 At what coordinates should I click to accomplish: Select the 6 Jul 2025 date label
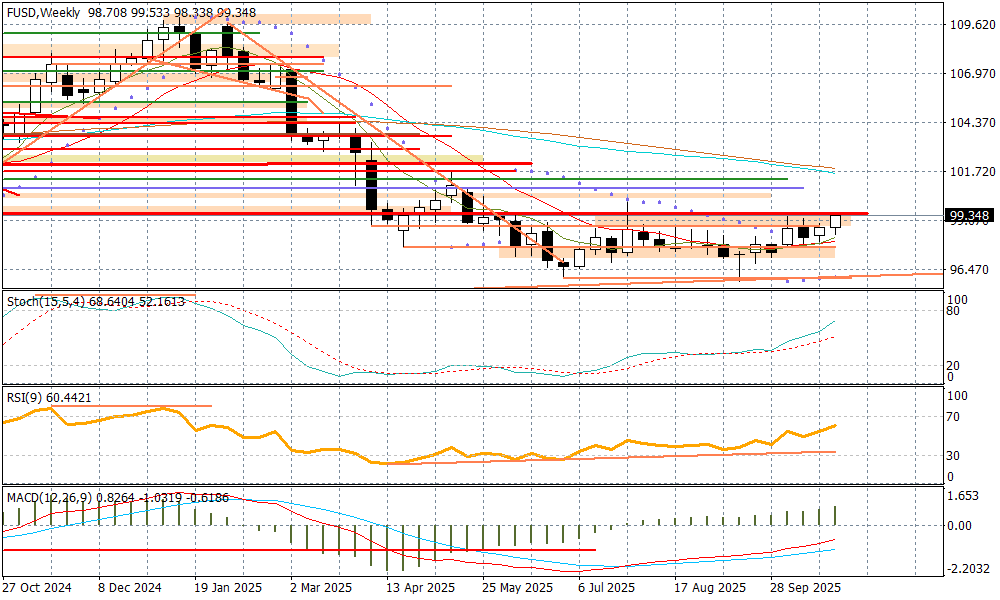click(604, 588)
